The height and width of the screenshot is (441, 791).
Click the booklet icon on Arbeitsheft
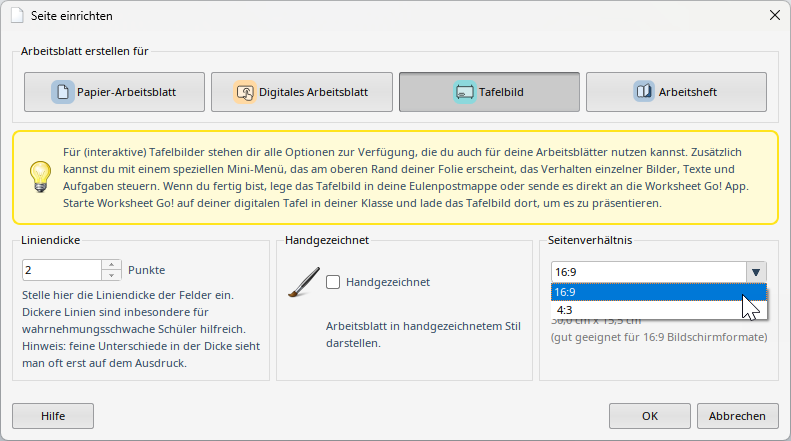click(x=644, y=92)
